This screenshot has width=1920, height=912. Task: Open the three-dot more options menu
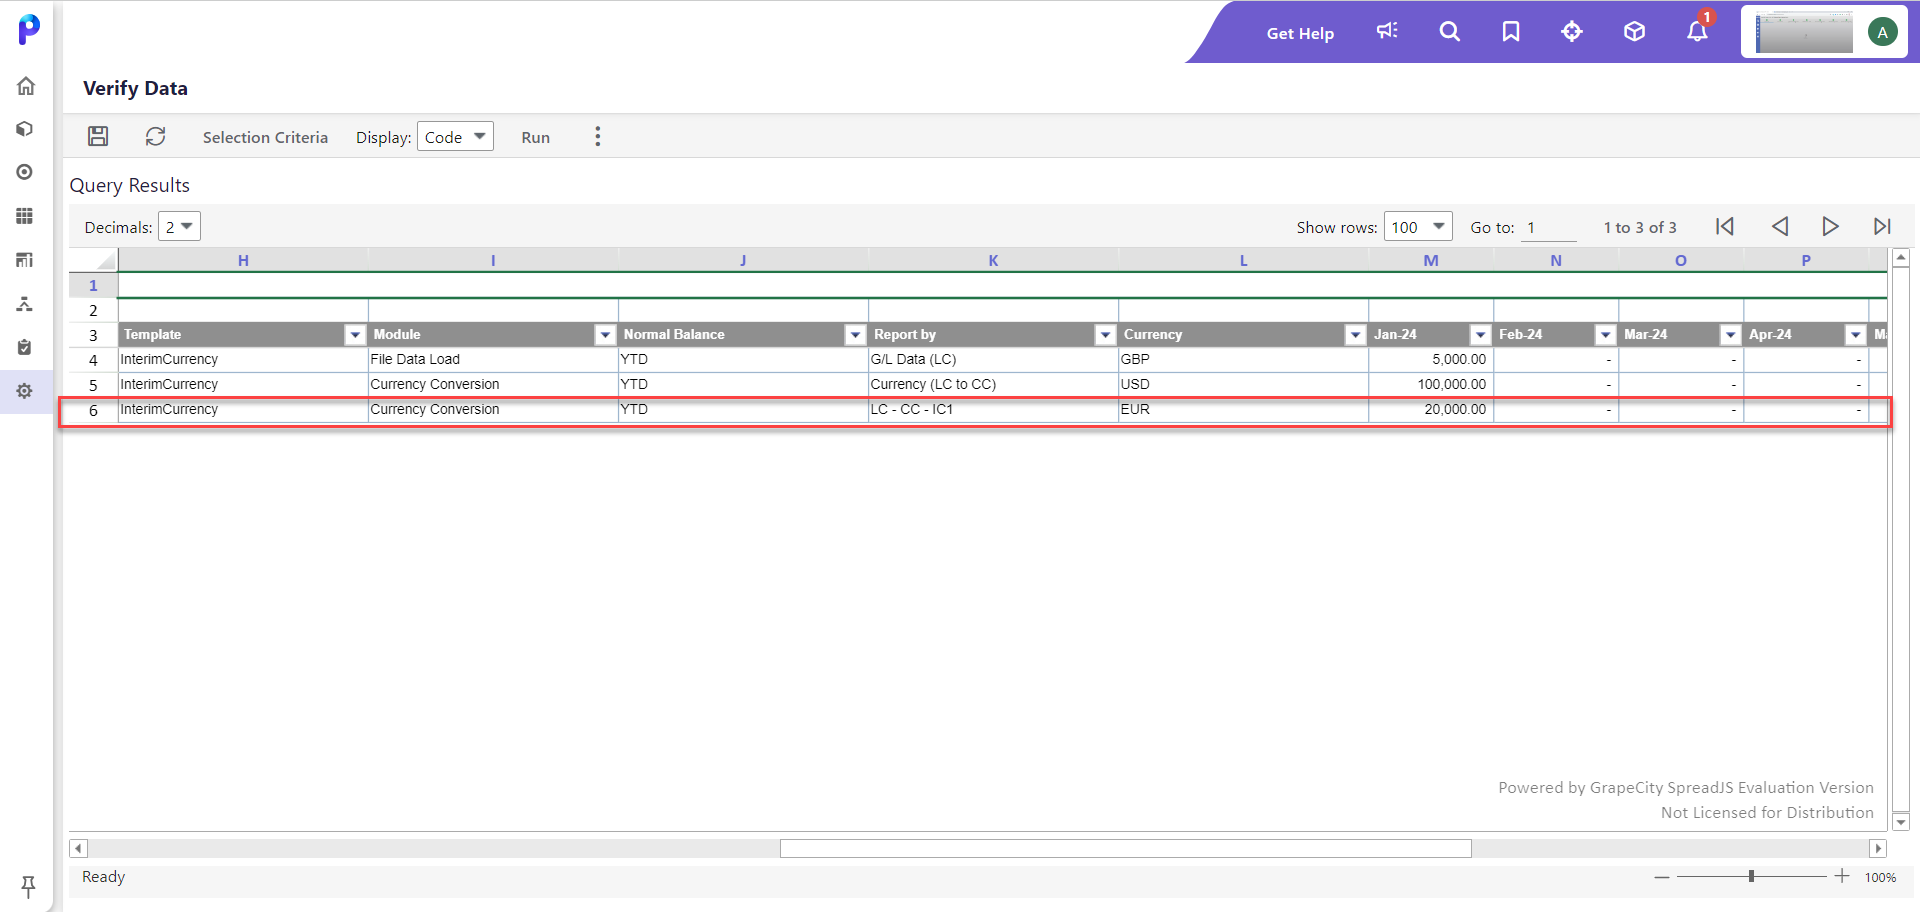598,137
